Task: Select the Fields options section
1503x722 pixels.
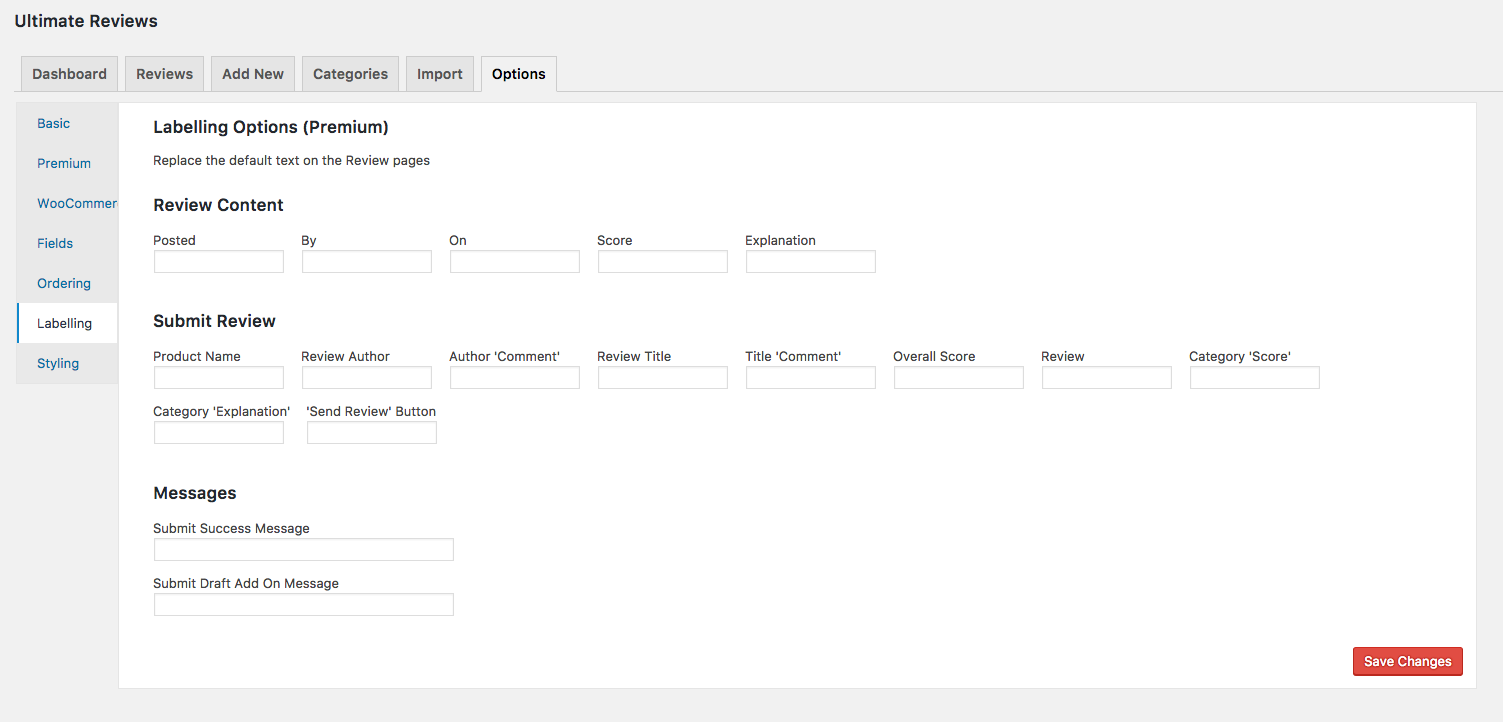Action: pos(55,244)
